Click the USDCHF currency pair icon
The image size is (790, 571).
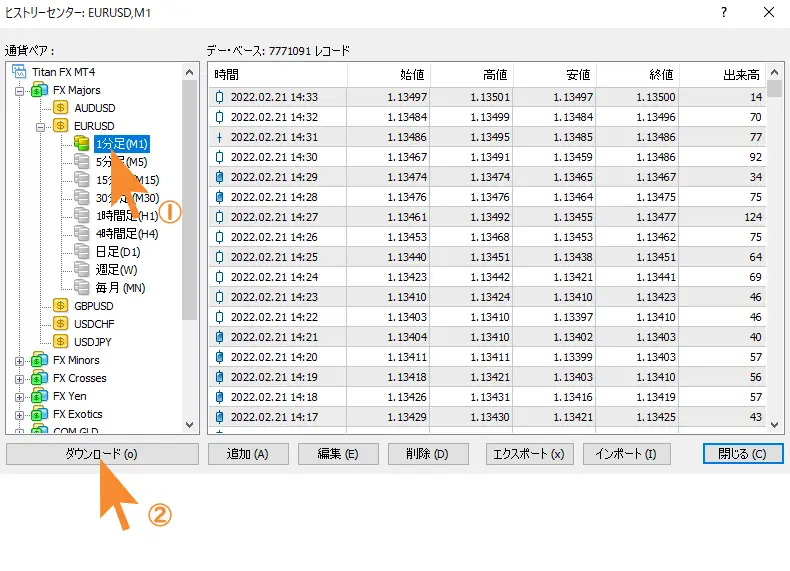[x=60, y=324]
